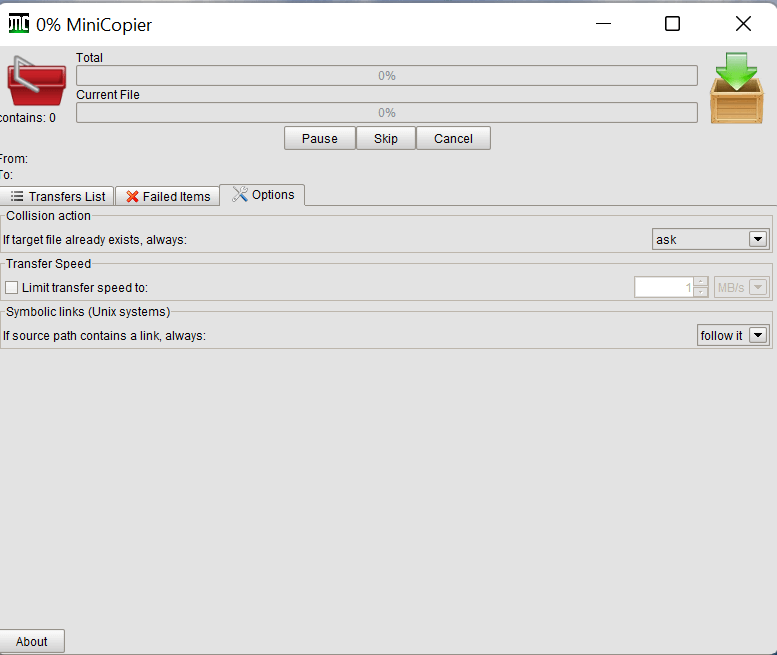Open the About dialog

(32, 641)
